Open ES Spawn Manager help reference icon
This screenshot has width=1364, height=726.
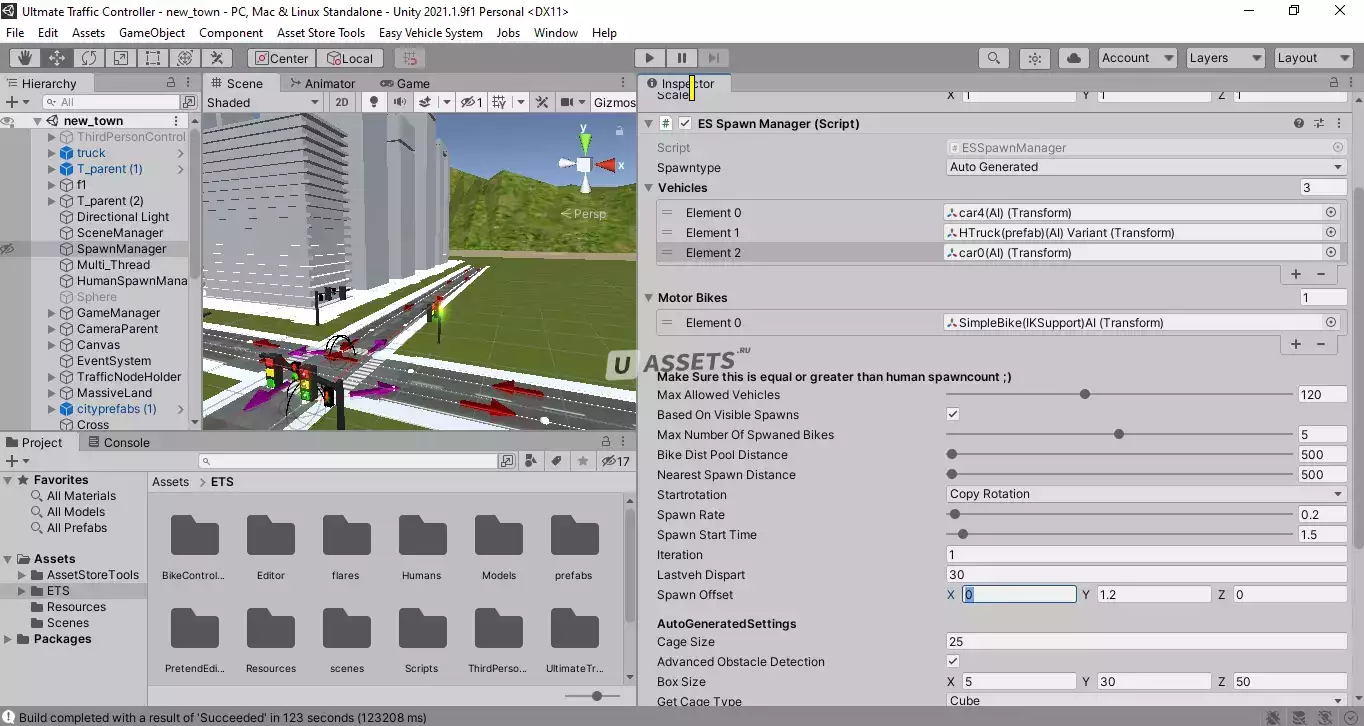click(x=1299, y=123)
